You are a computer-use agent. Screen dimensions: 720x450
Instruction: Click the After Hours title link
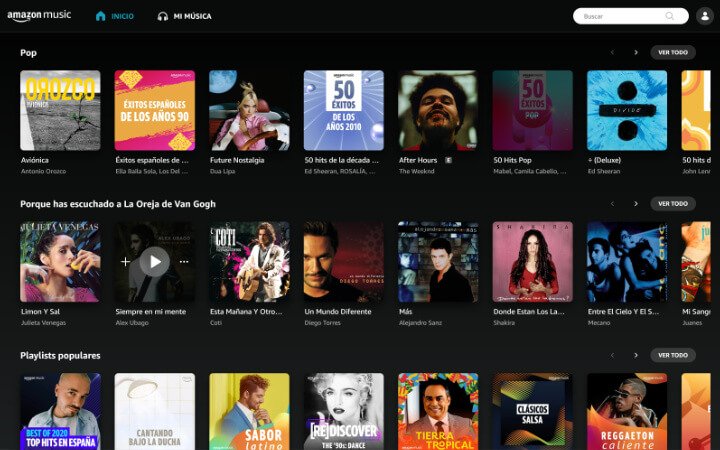[x=418, y=160]
